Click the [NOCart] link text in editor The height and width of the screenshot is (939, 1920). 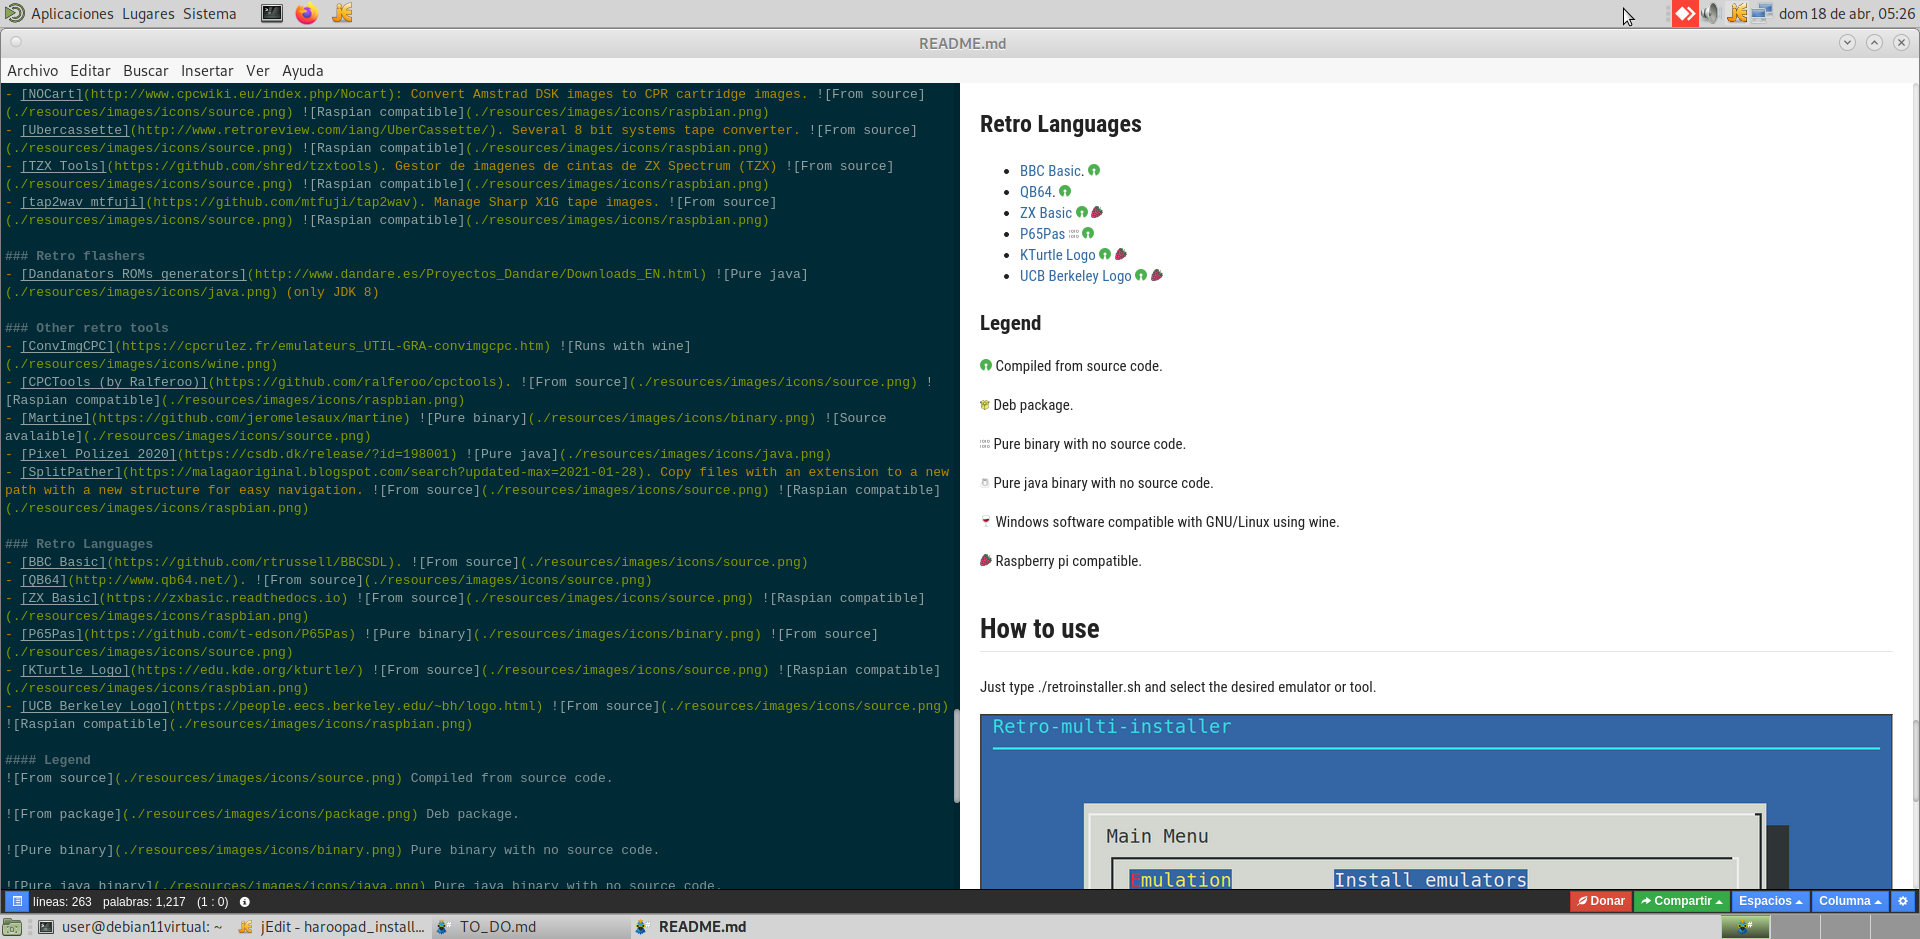(52, 94)
